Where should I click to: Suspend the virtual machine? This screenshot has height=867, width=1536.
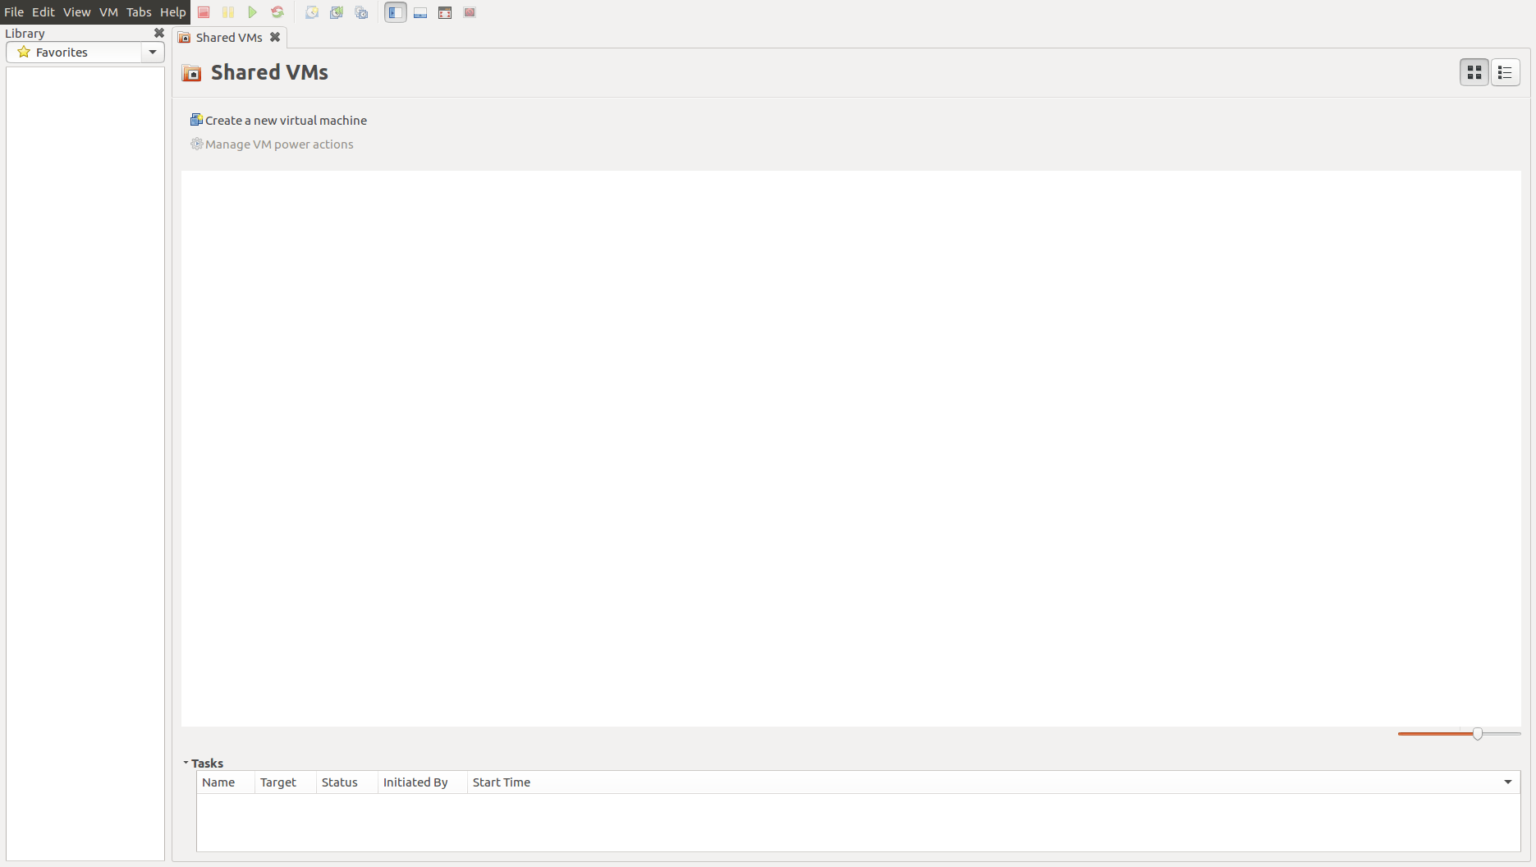click(x=228, y=11)
